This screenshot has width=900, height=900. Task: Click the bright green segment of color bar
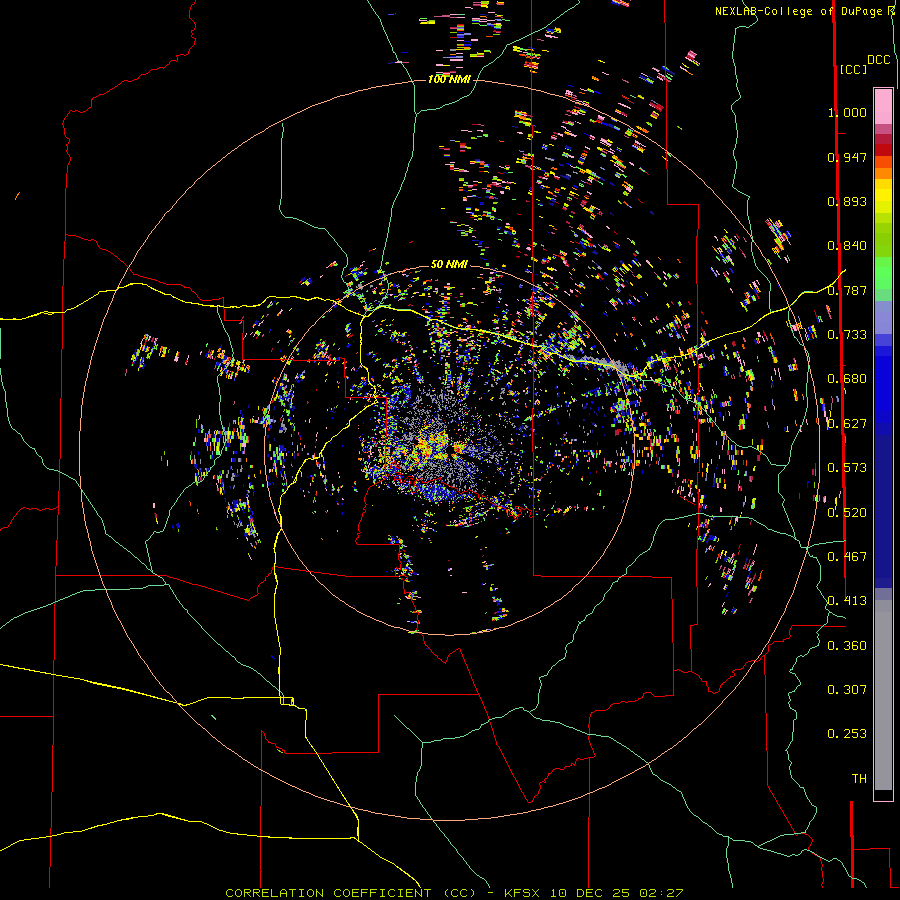point(883,273)
